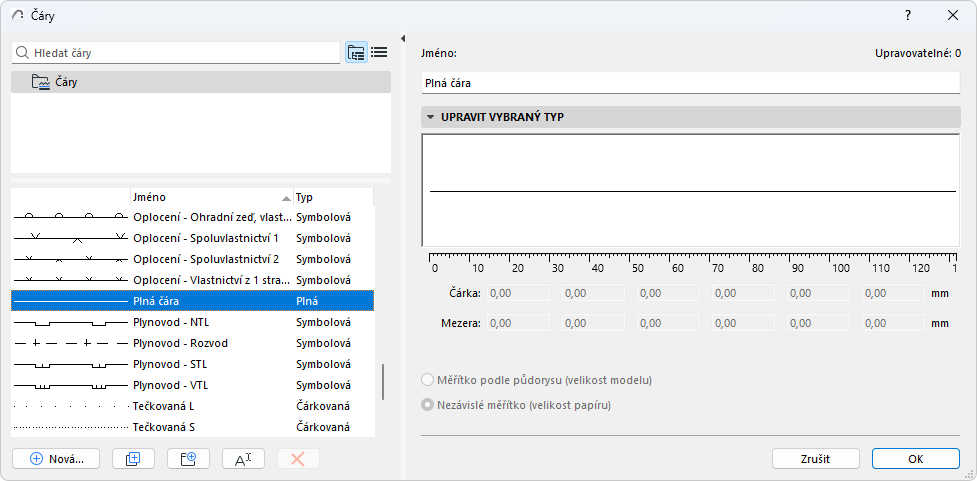Select Oplocení - Vlastnictví z 1 strany row
Image resolution: width=977 pixels, height=481 pixels.
pyautogui.click(x=193, y=280)
